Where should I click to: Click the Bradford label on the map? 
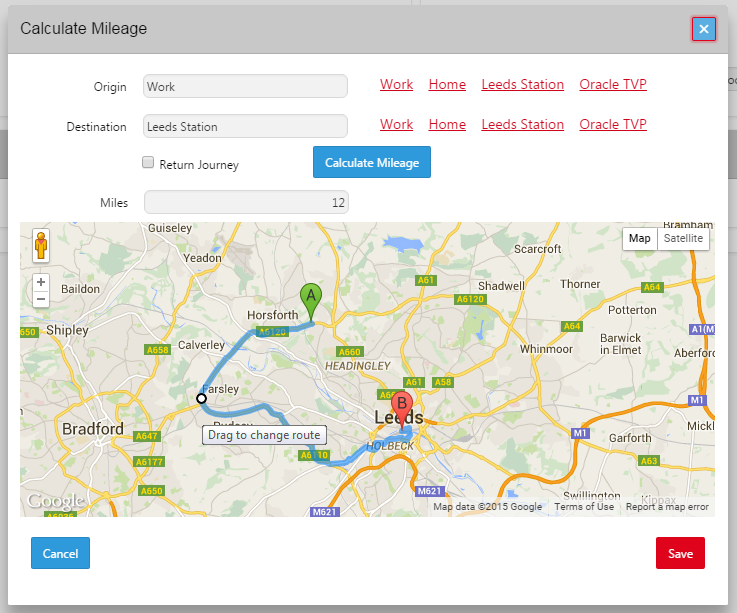tap(93, 429)
